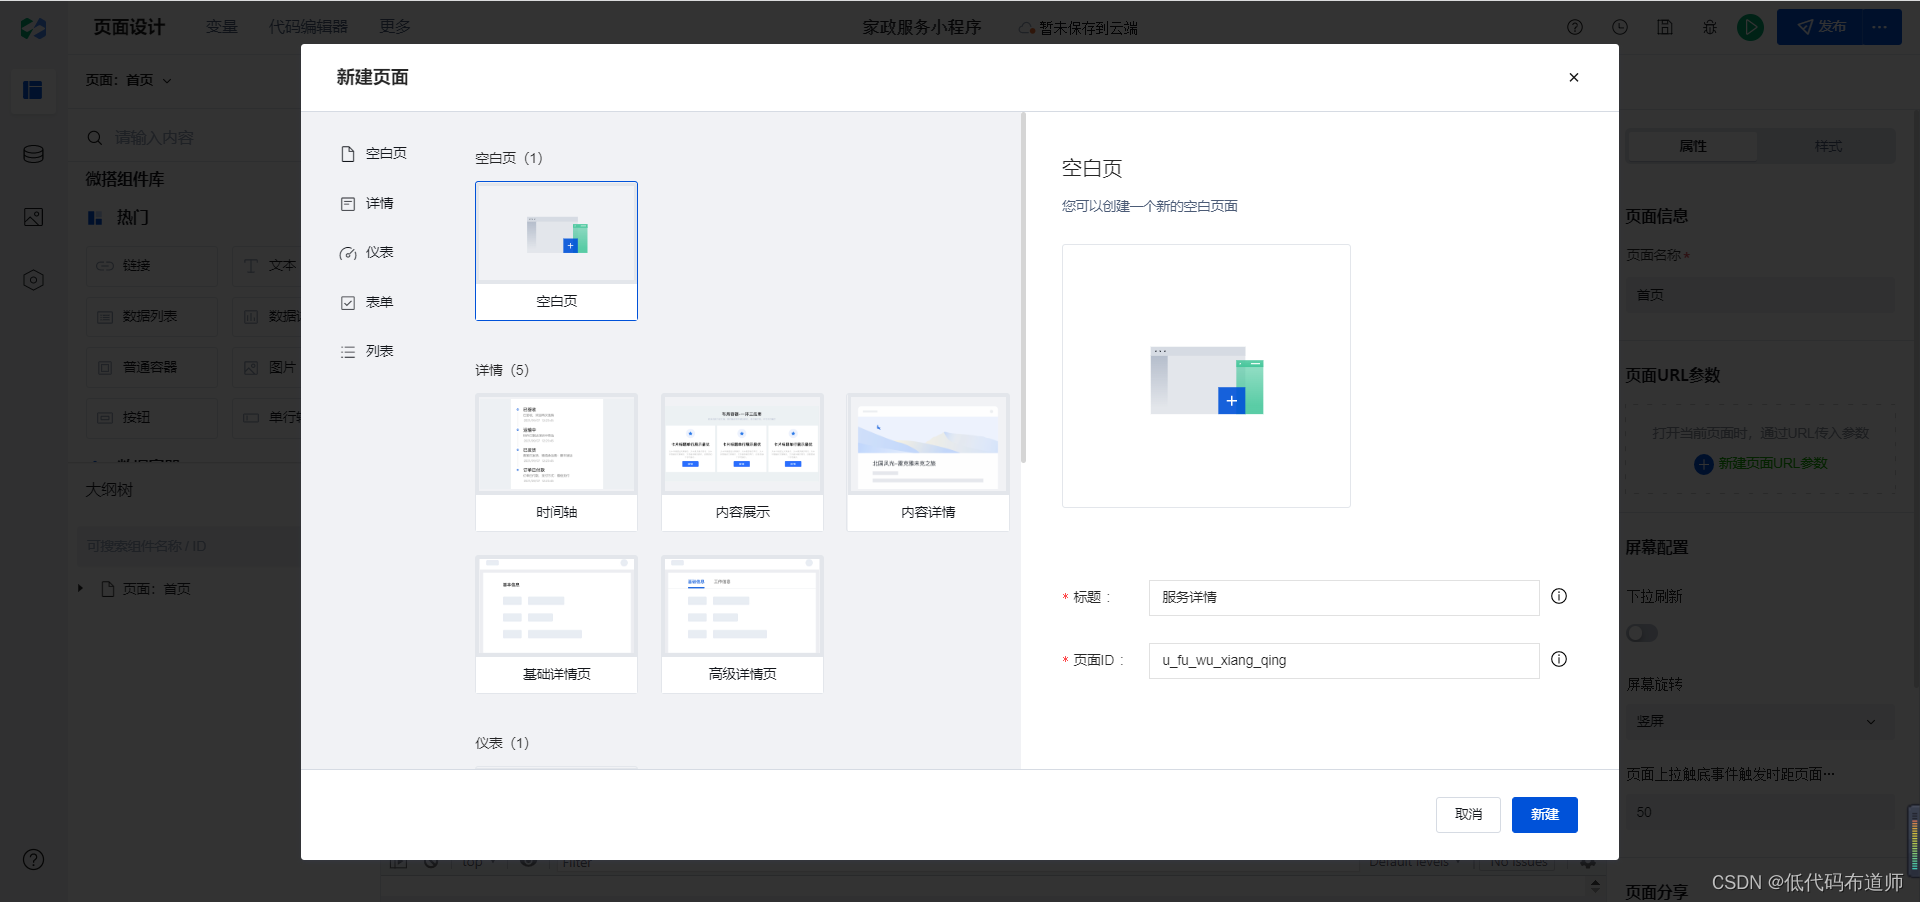Viewport: 1920px width, 902px height.
Task: Click the component search field
Action: (190, 138)
